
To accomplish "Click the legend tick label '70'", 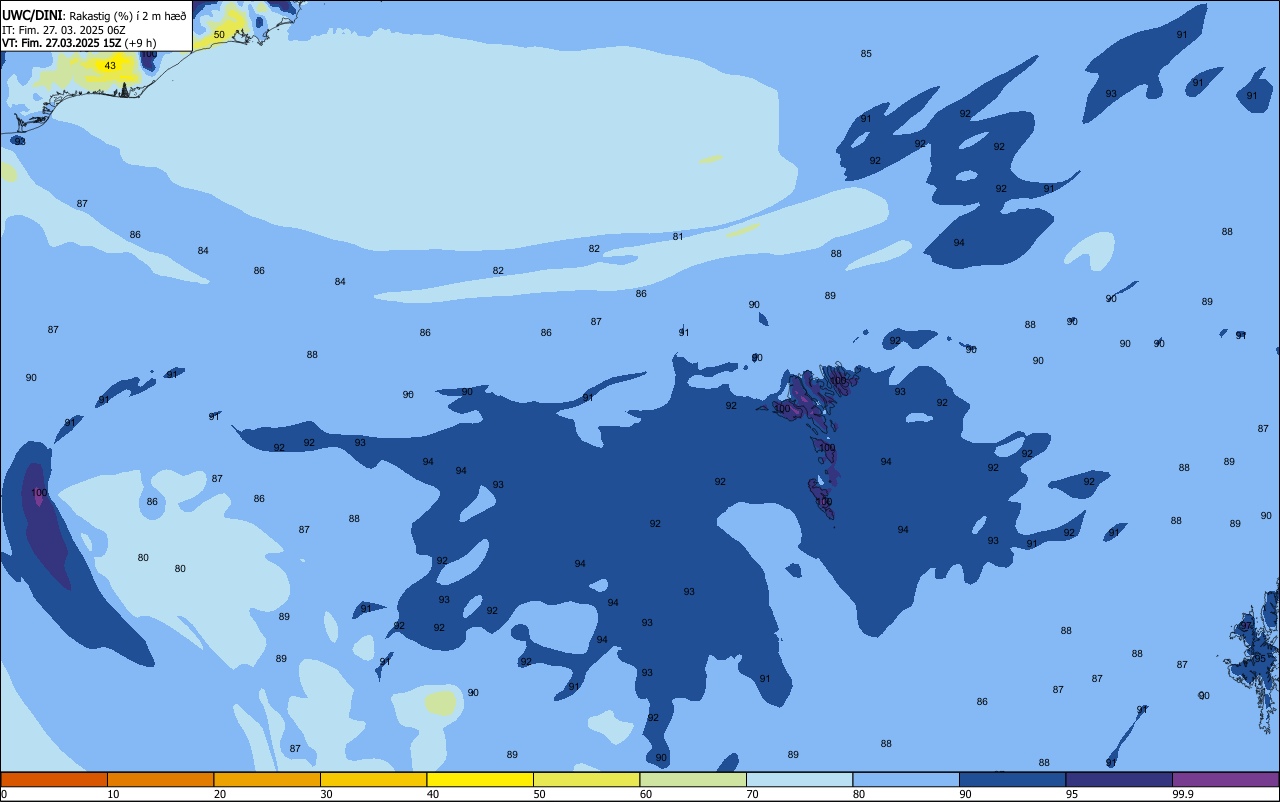I will point(752,794).
